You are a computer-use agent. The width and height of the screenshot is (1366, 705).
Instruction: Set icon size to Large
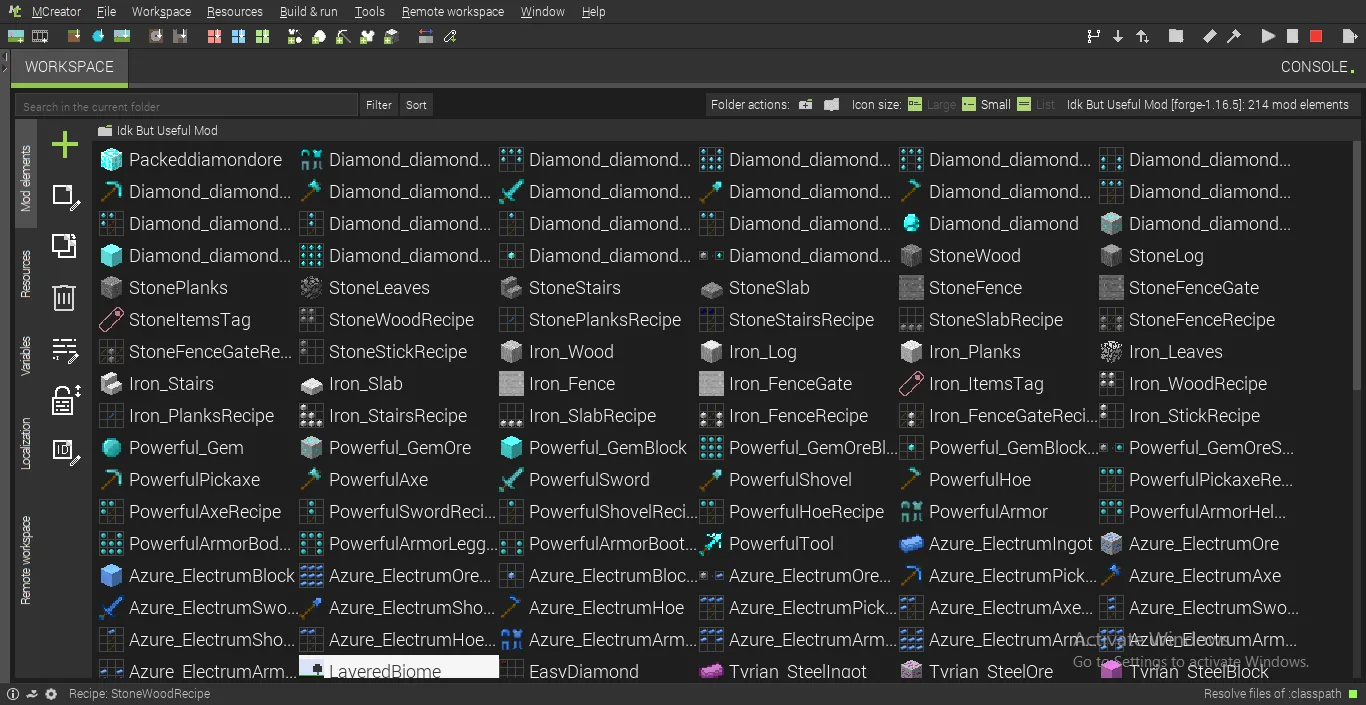coord(931,104)
